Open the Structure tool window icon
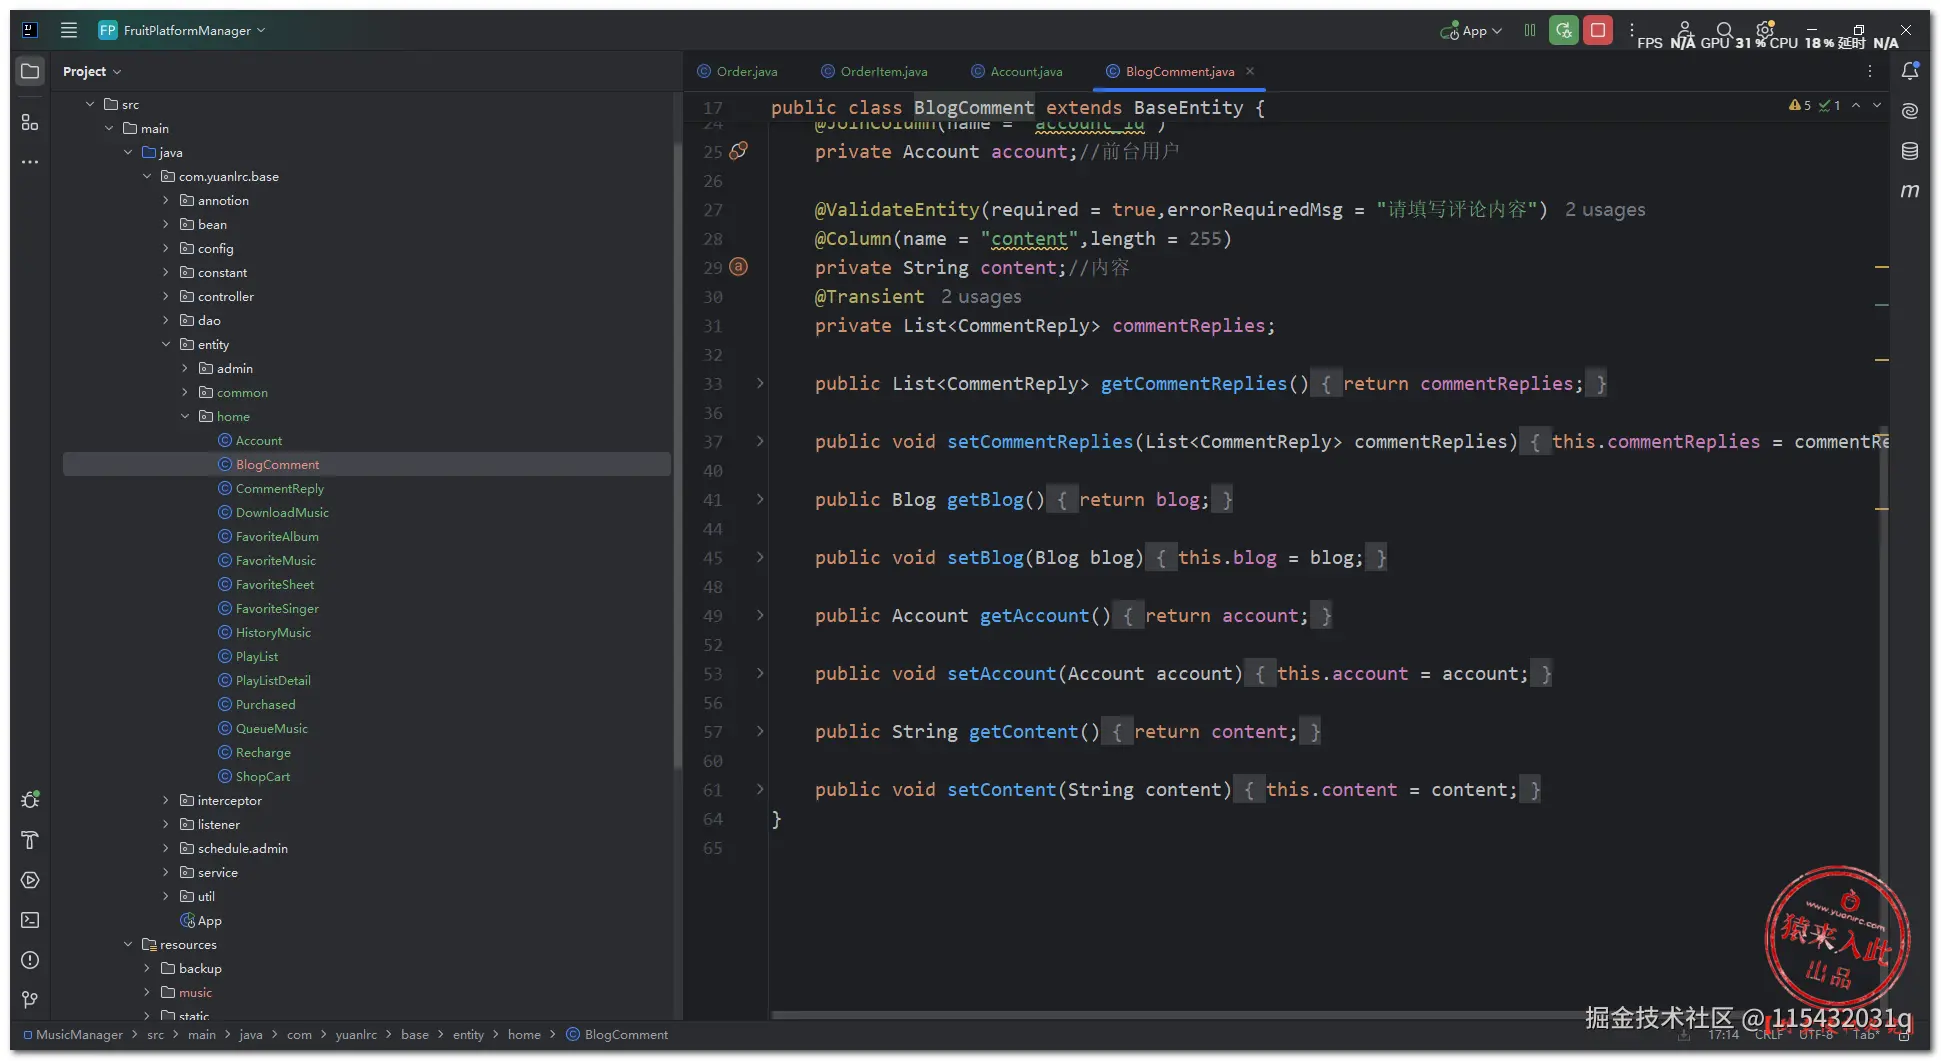1941x1061 pixels. point(30,122)
